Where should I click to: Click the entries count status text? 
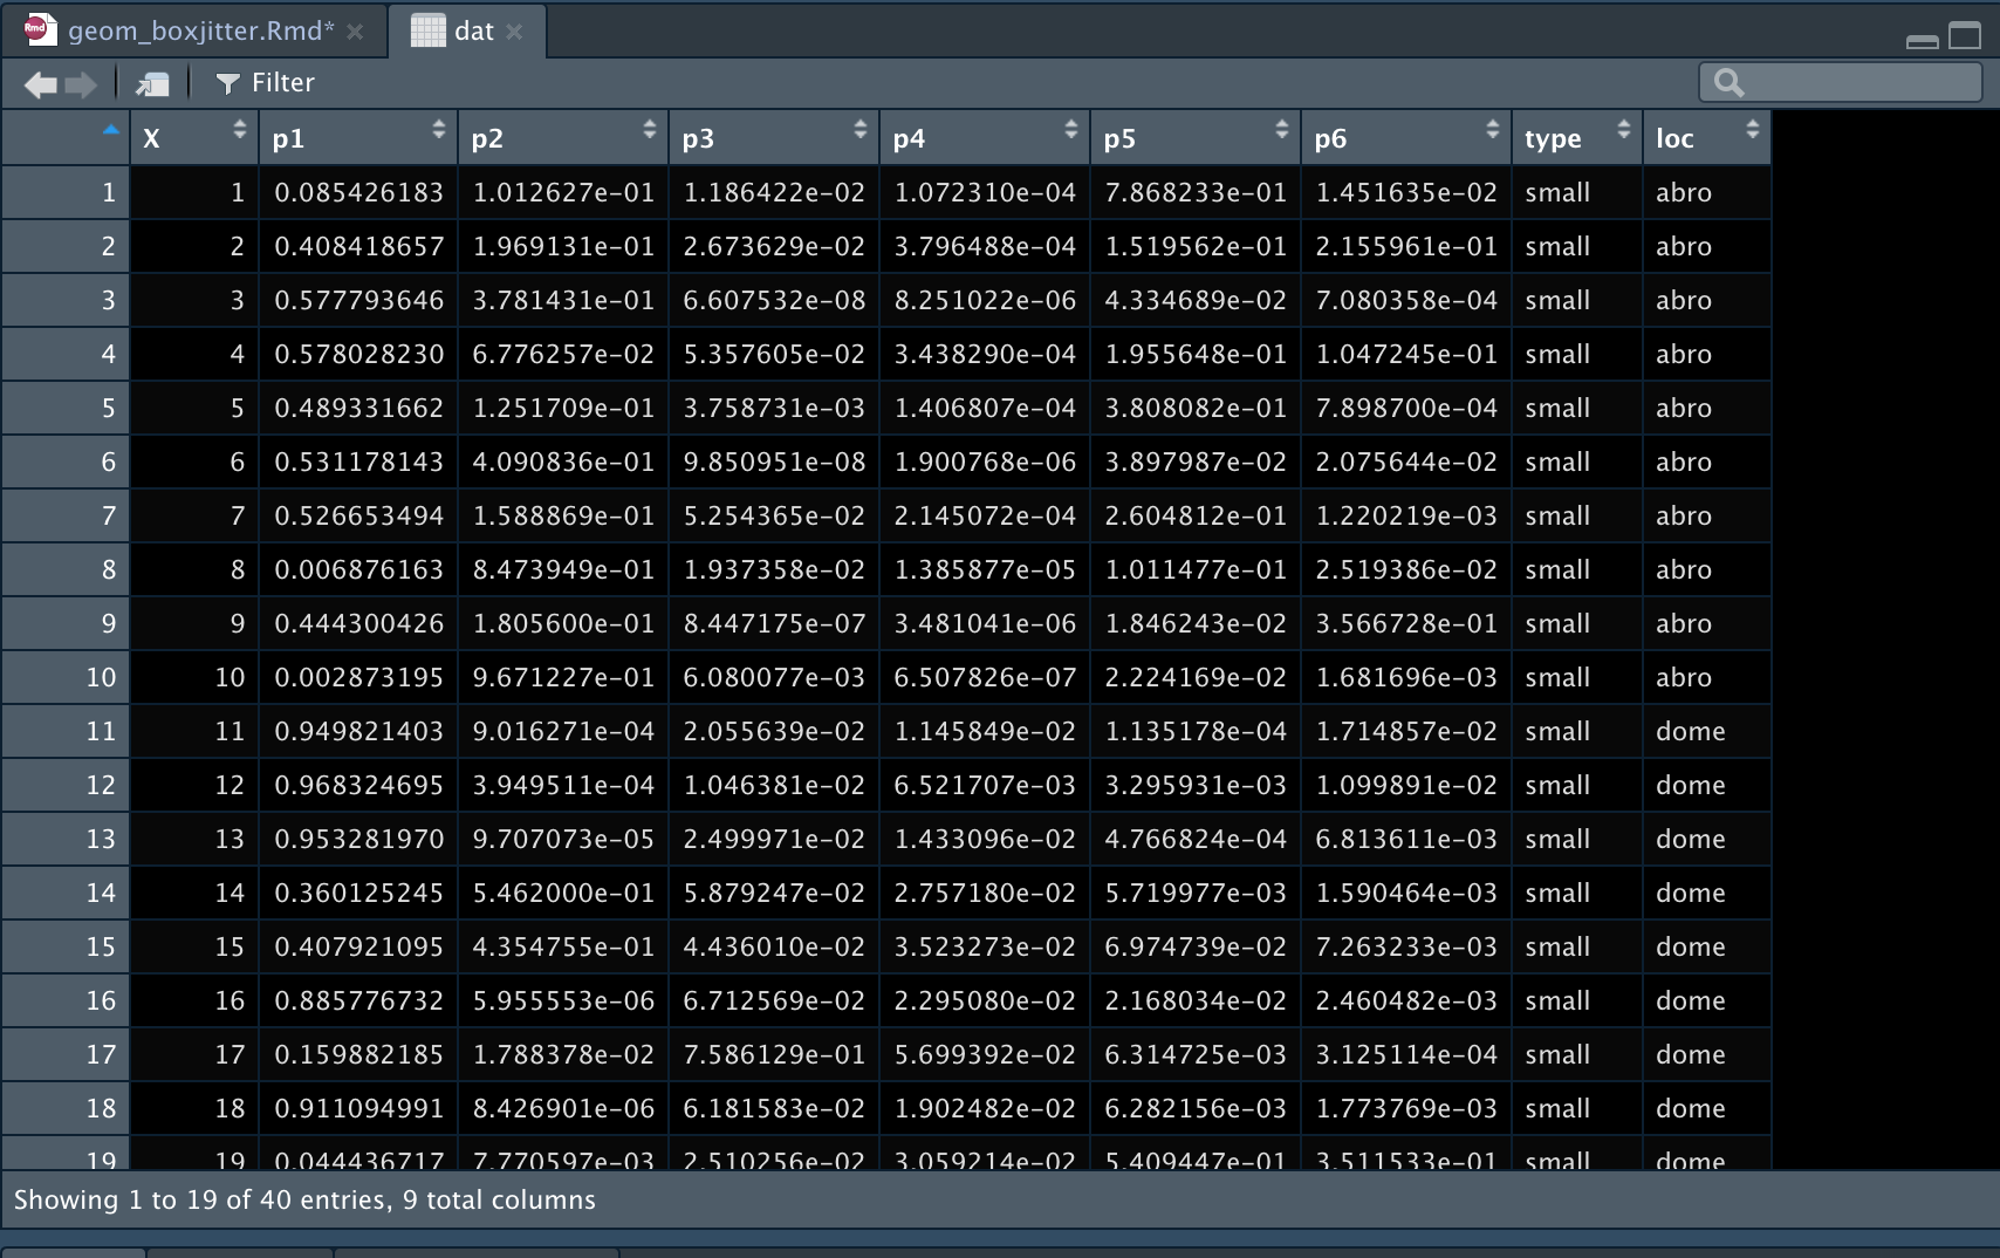coord(304,1200)
